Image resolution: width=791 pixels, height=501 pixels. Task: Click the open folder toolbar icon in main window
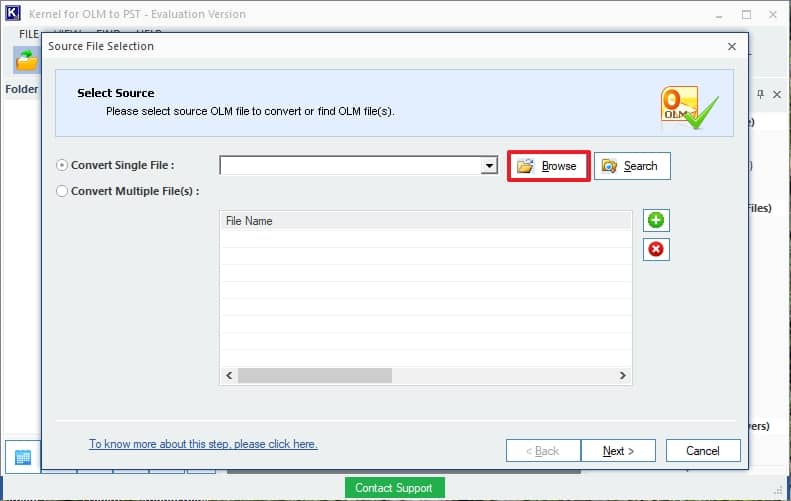[26, 61]
